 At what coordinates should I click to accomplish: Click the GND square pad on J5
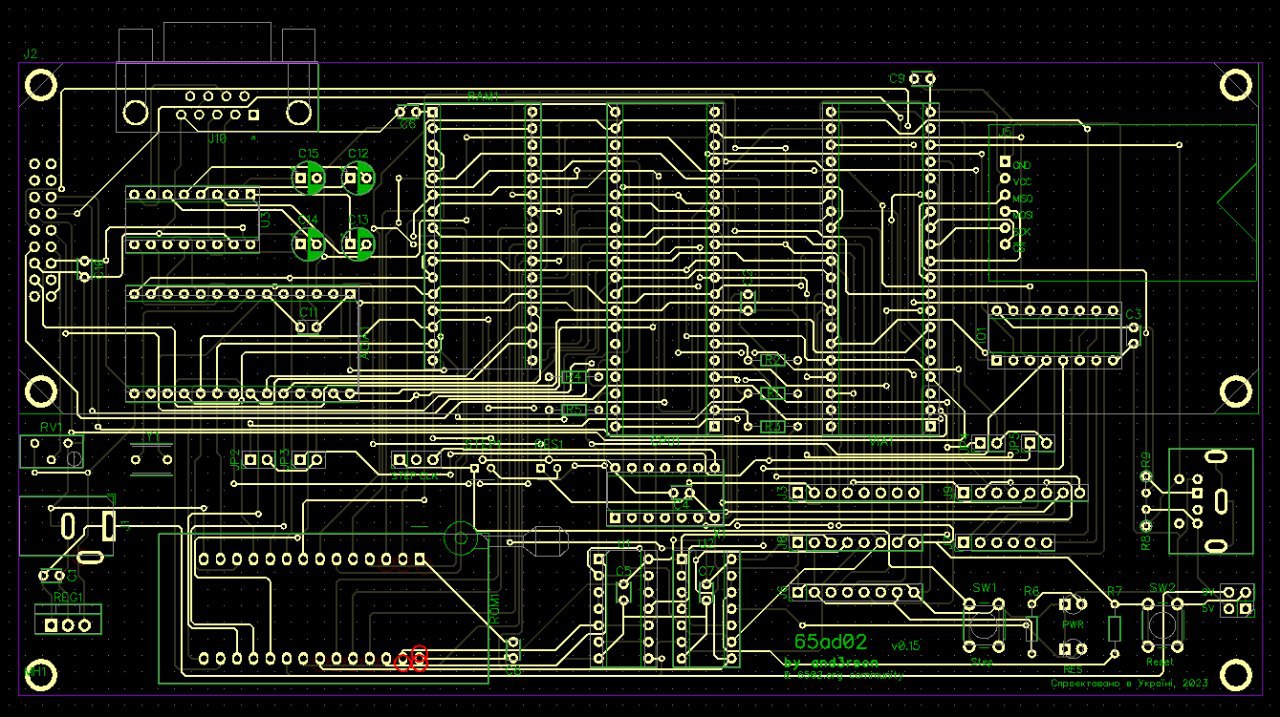(x=1006, y=163)
